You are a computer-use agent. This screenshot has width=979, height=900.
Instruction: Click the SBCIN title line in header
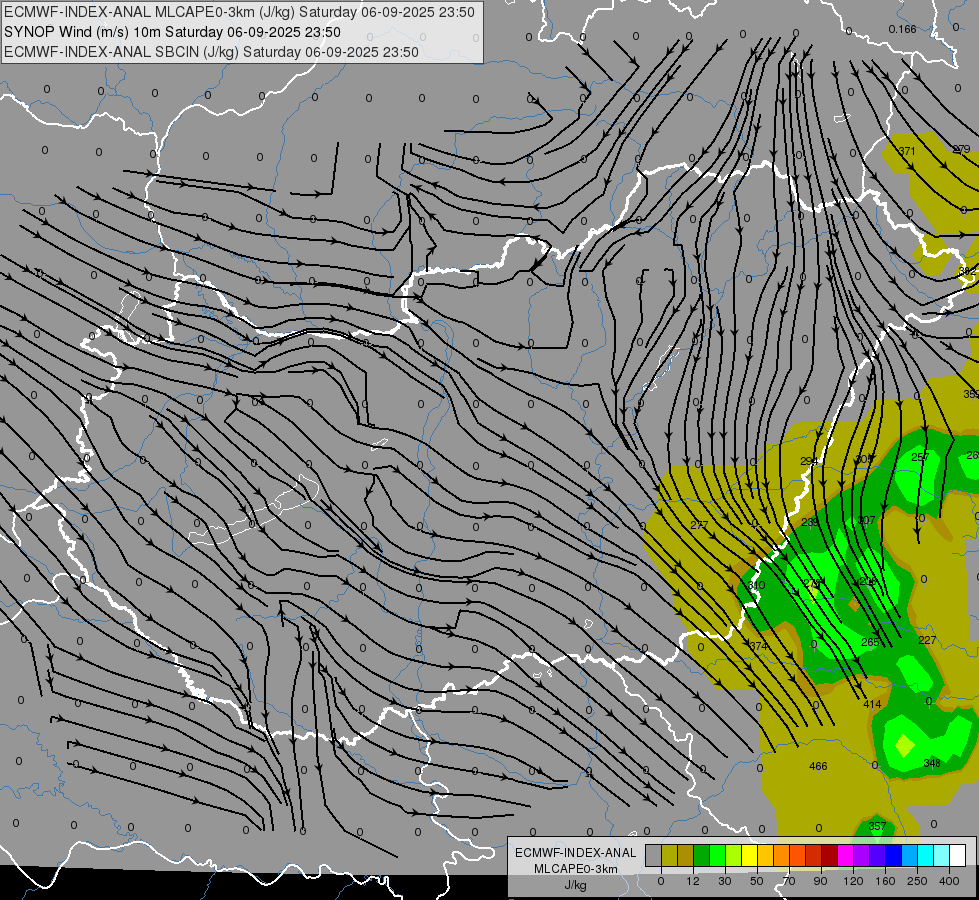pos(211,52)
